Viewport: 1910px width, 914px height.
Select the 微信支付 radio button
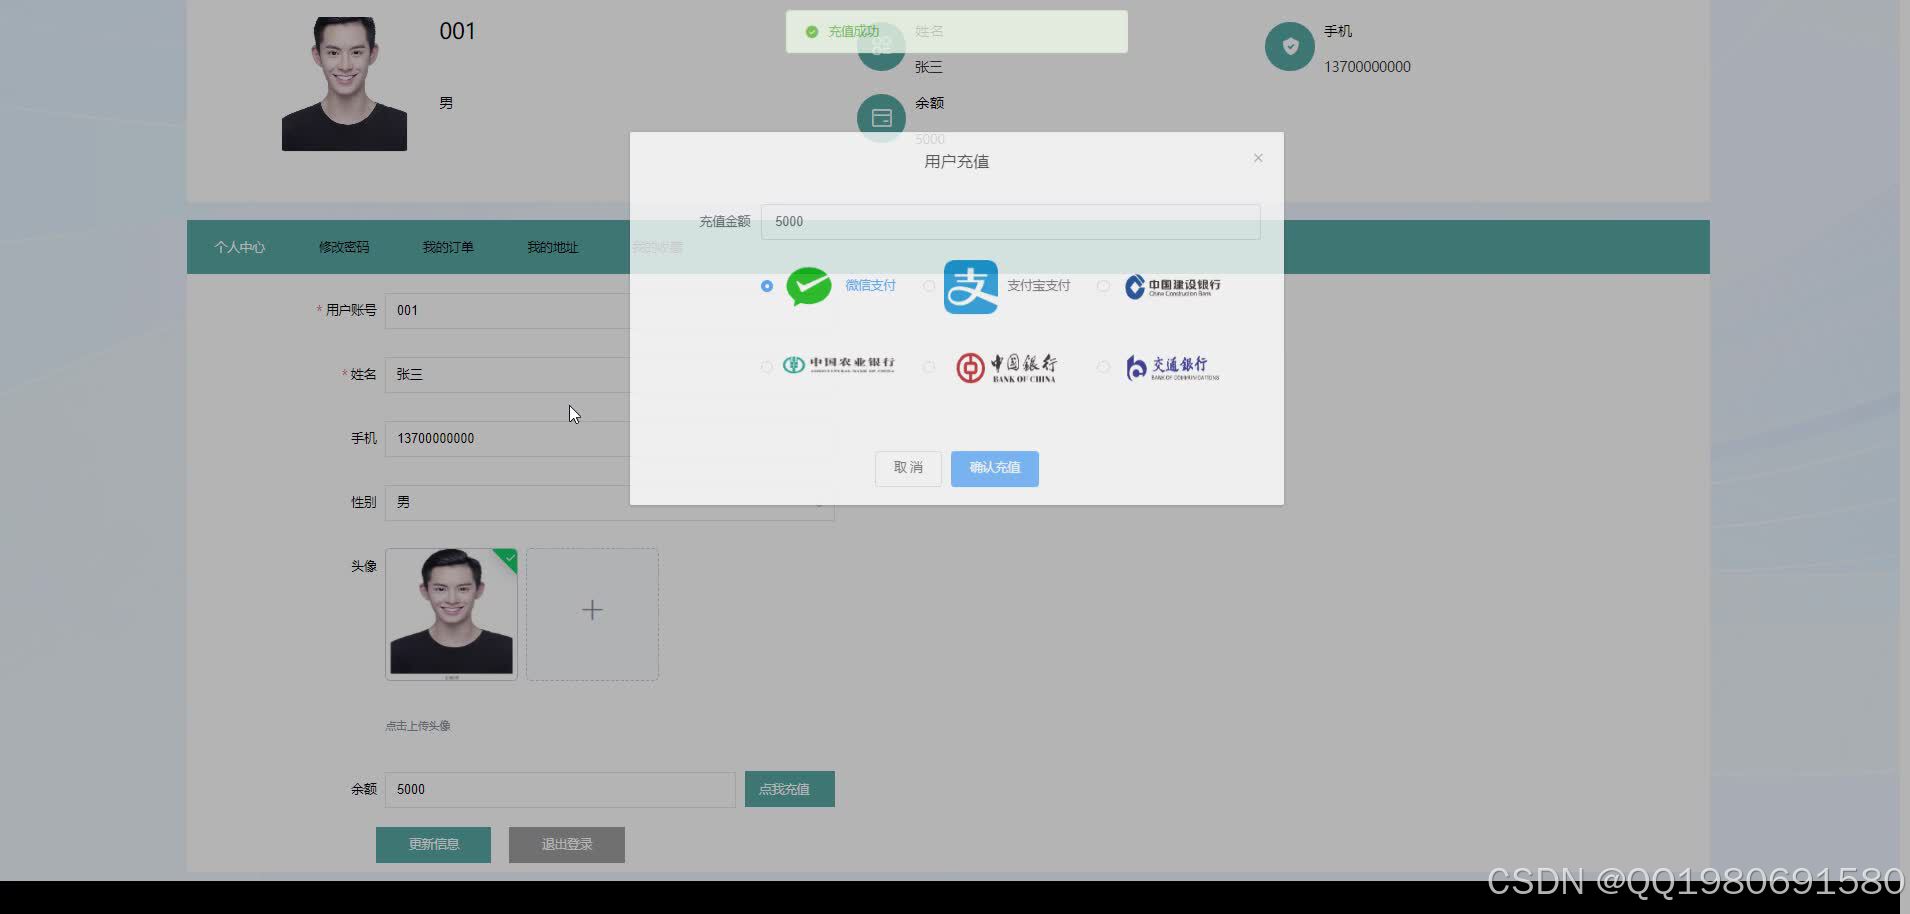[x=766, y=286]
